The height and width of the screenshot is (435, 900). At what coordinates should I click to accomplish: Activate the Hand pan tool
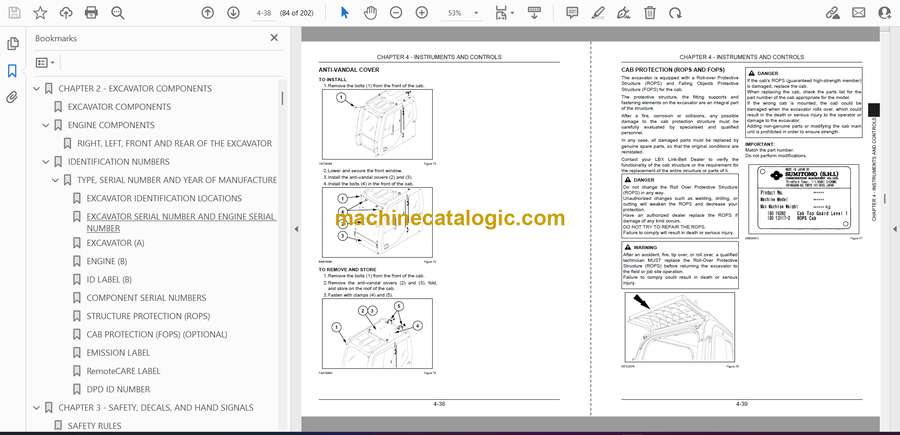tap(371, 13)
